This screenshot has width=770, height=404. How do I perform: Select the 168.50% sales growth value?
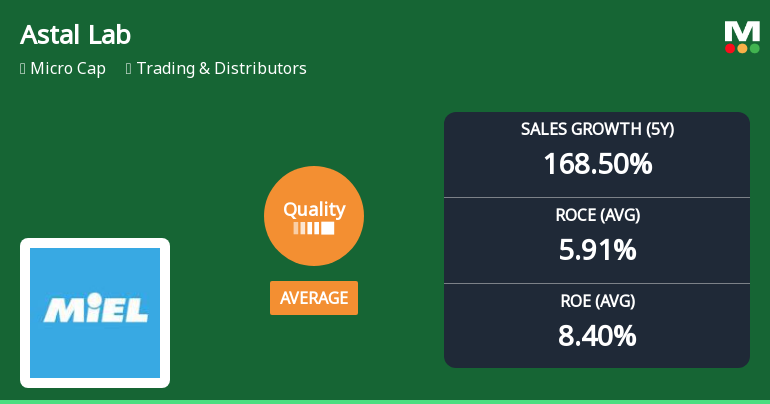coord(596,163)
